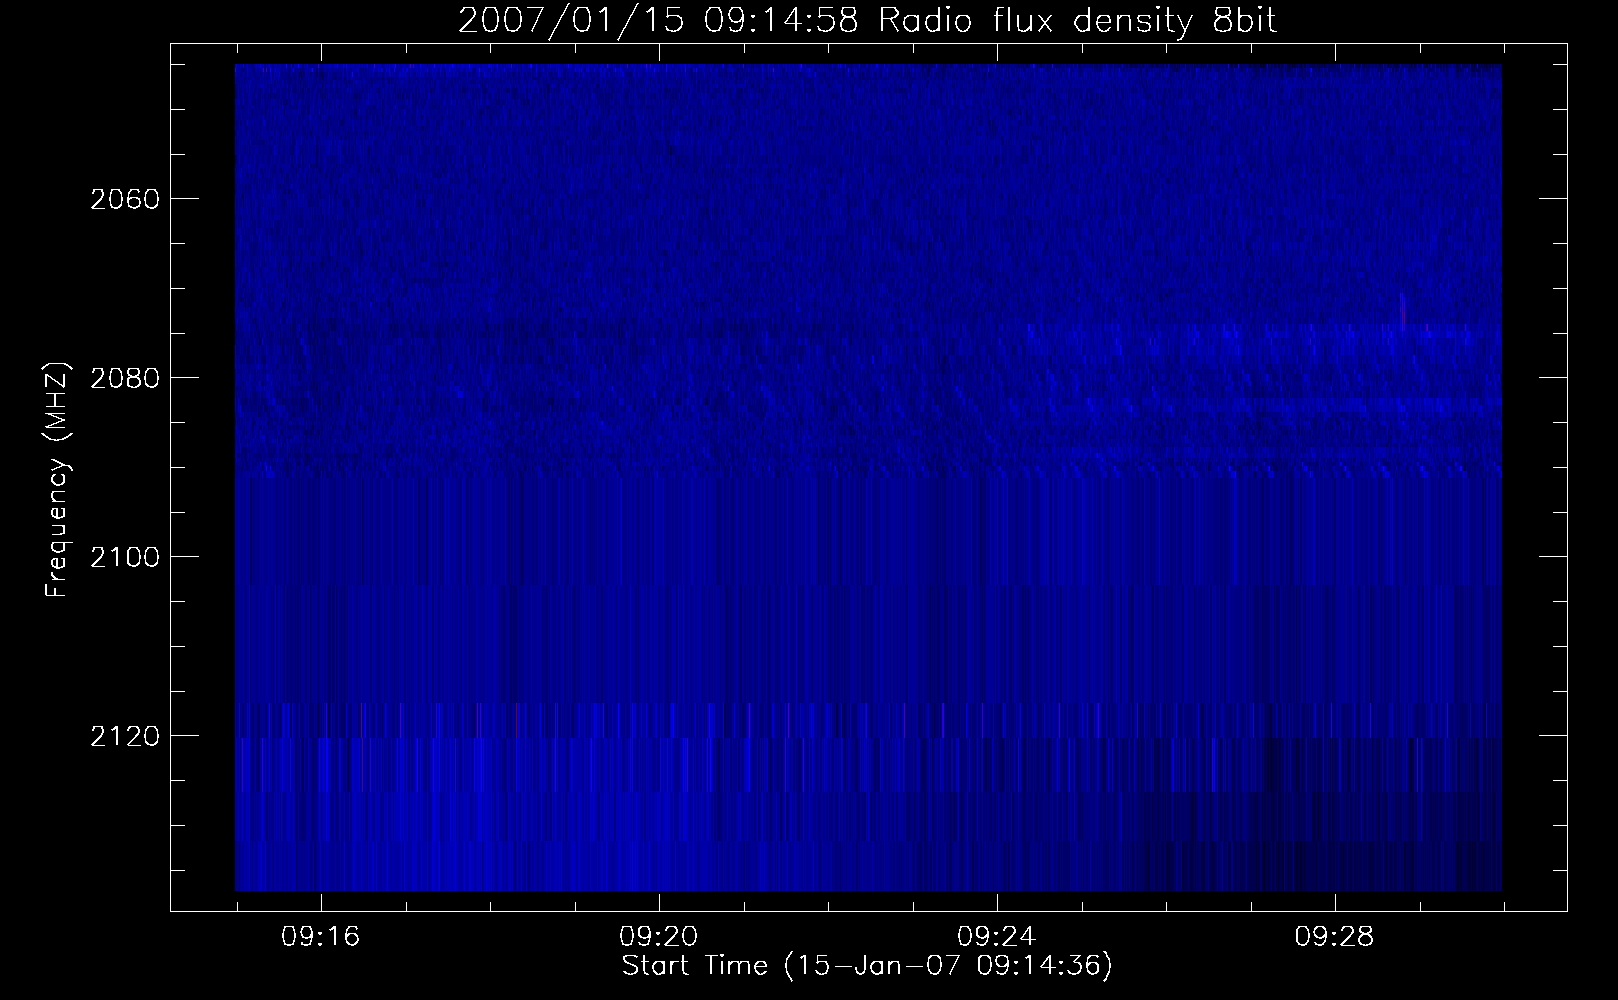Click the 2100 frequency tick label
Screen dimensions: 1618x1000
124,557
